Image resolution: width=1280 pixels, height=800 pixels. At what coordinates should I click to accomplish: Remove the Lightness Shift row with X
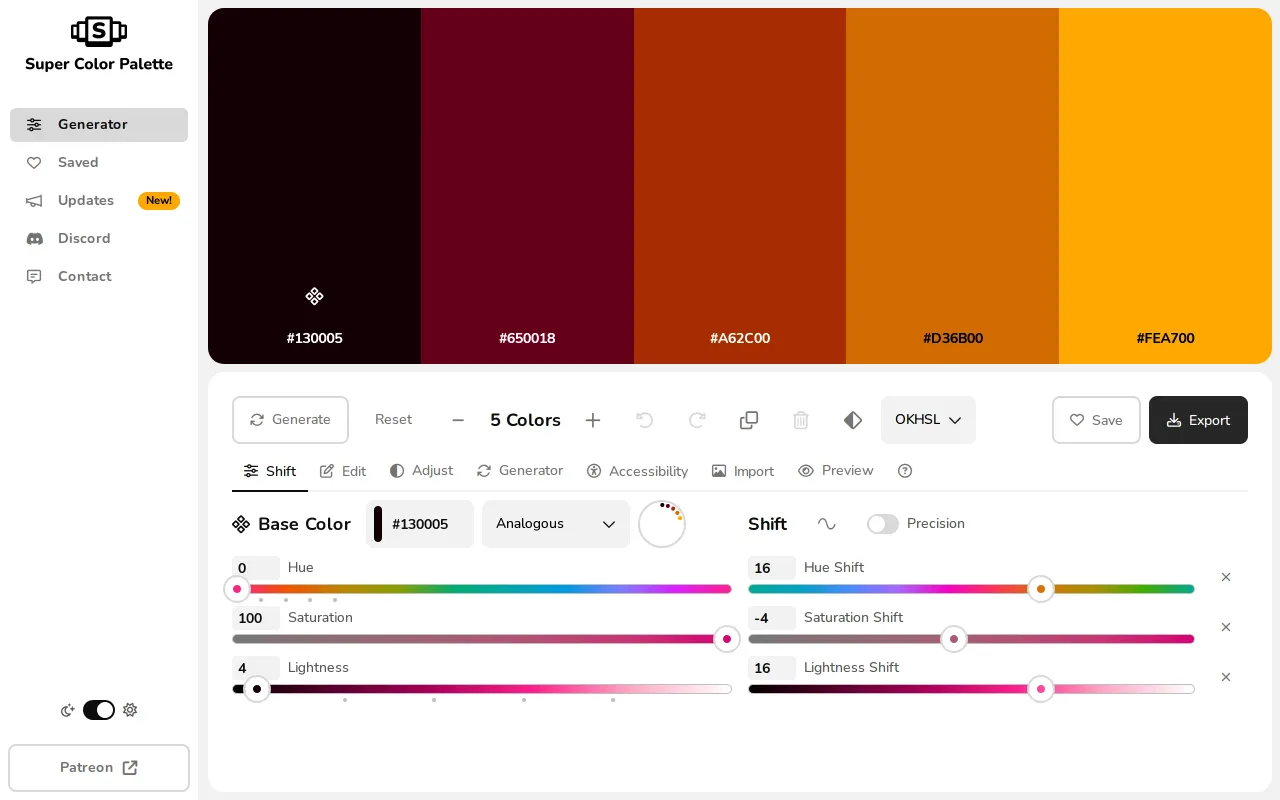tap(1226, 677)
